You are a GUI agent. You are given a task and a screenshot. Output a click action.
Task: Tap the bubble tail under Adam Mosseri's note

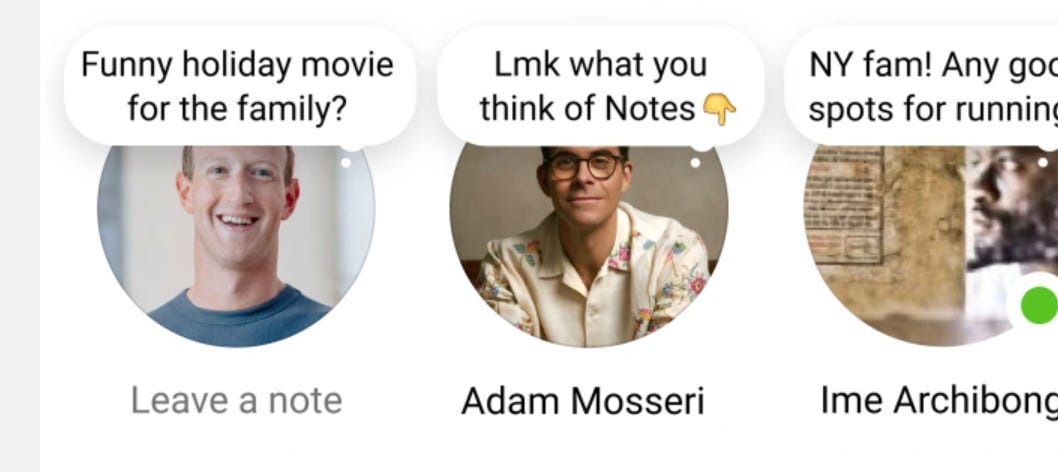[702, 144]
